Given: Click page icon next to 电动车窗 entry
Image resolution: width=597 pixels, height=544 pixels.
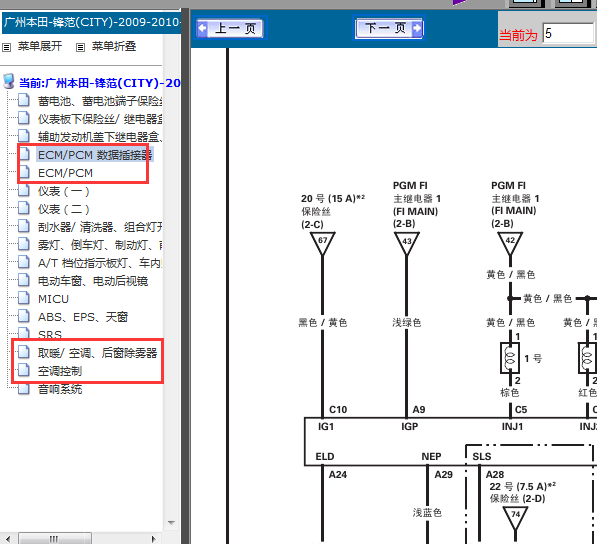Looking at the screenshot, I should pos(24,280).
